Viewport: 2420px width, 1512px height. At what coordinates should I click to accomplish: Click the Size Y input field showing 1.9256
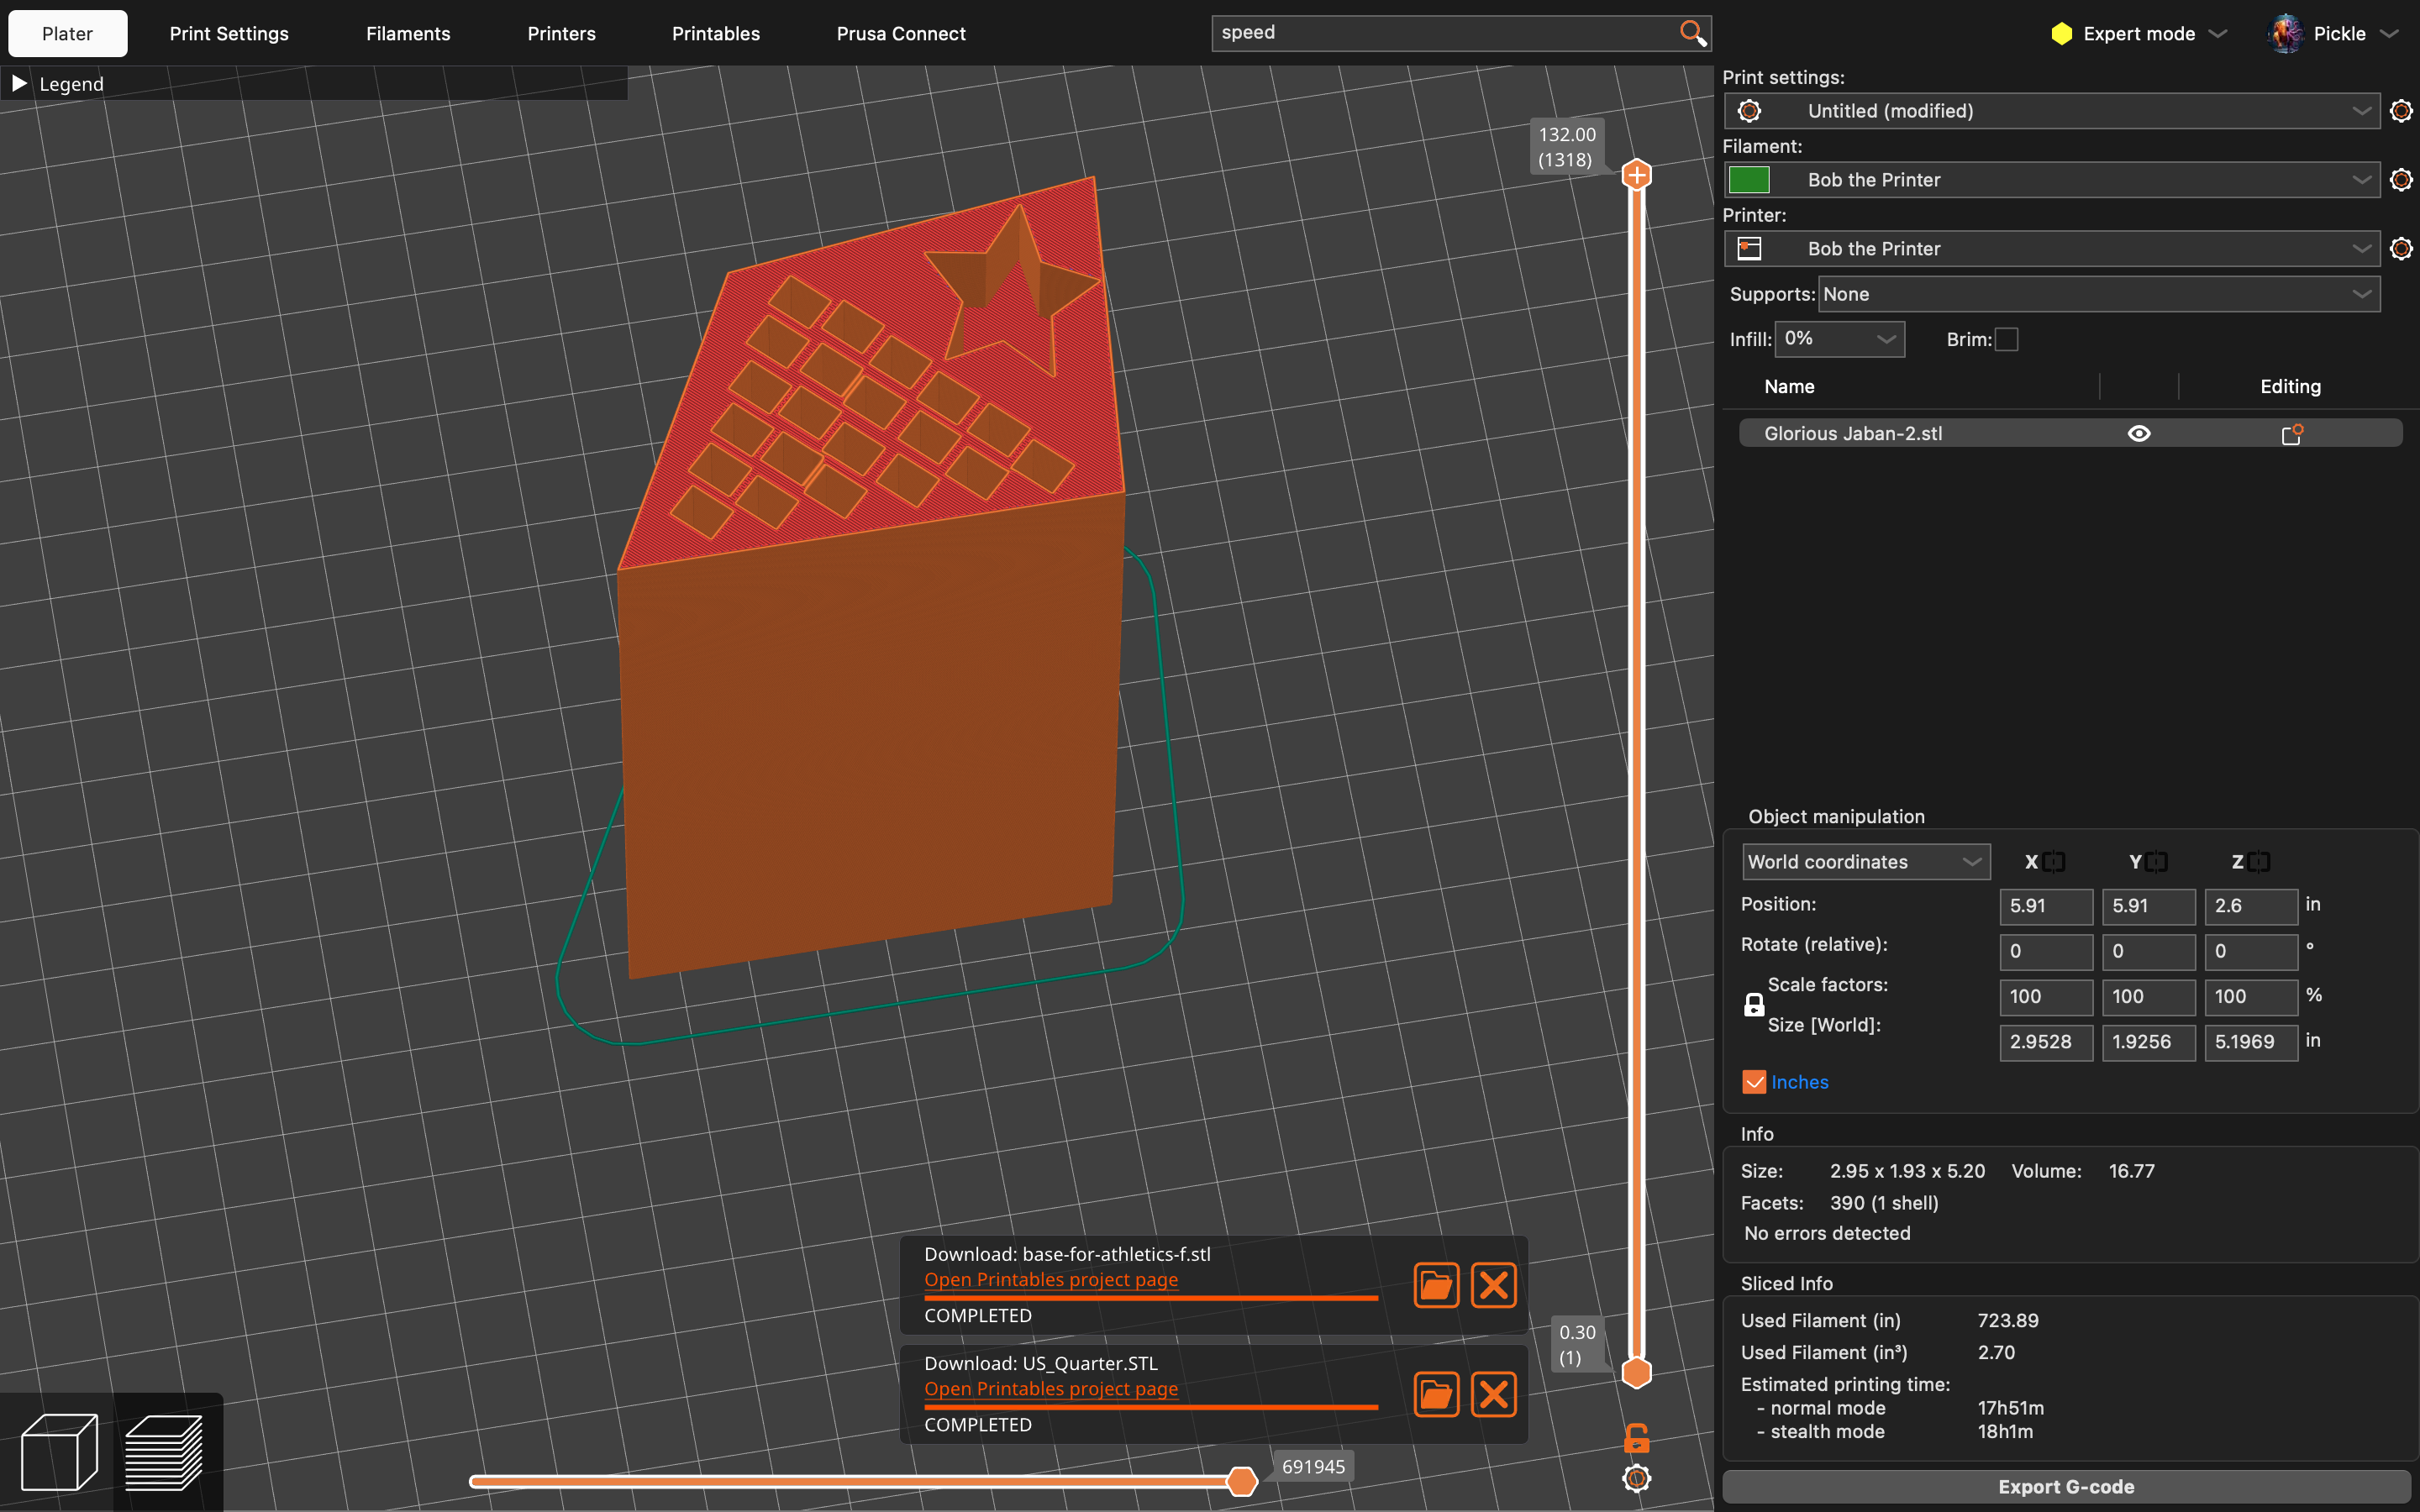pos(2149,1042)
